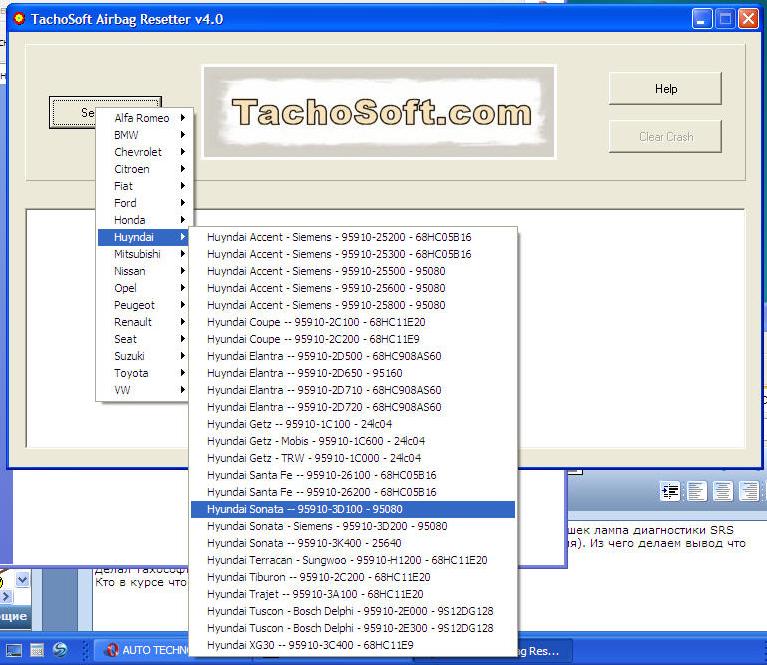Open the Alfa Romeo submenu
767x665 pixels.
[x=142, y=118]
